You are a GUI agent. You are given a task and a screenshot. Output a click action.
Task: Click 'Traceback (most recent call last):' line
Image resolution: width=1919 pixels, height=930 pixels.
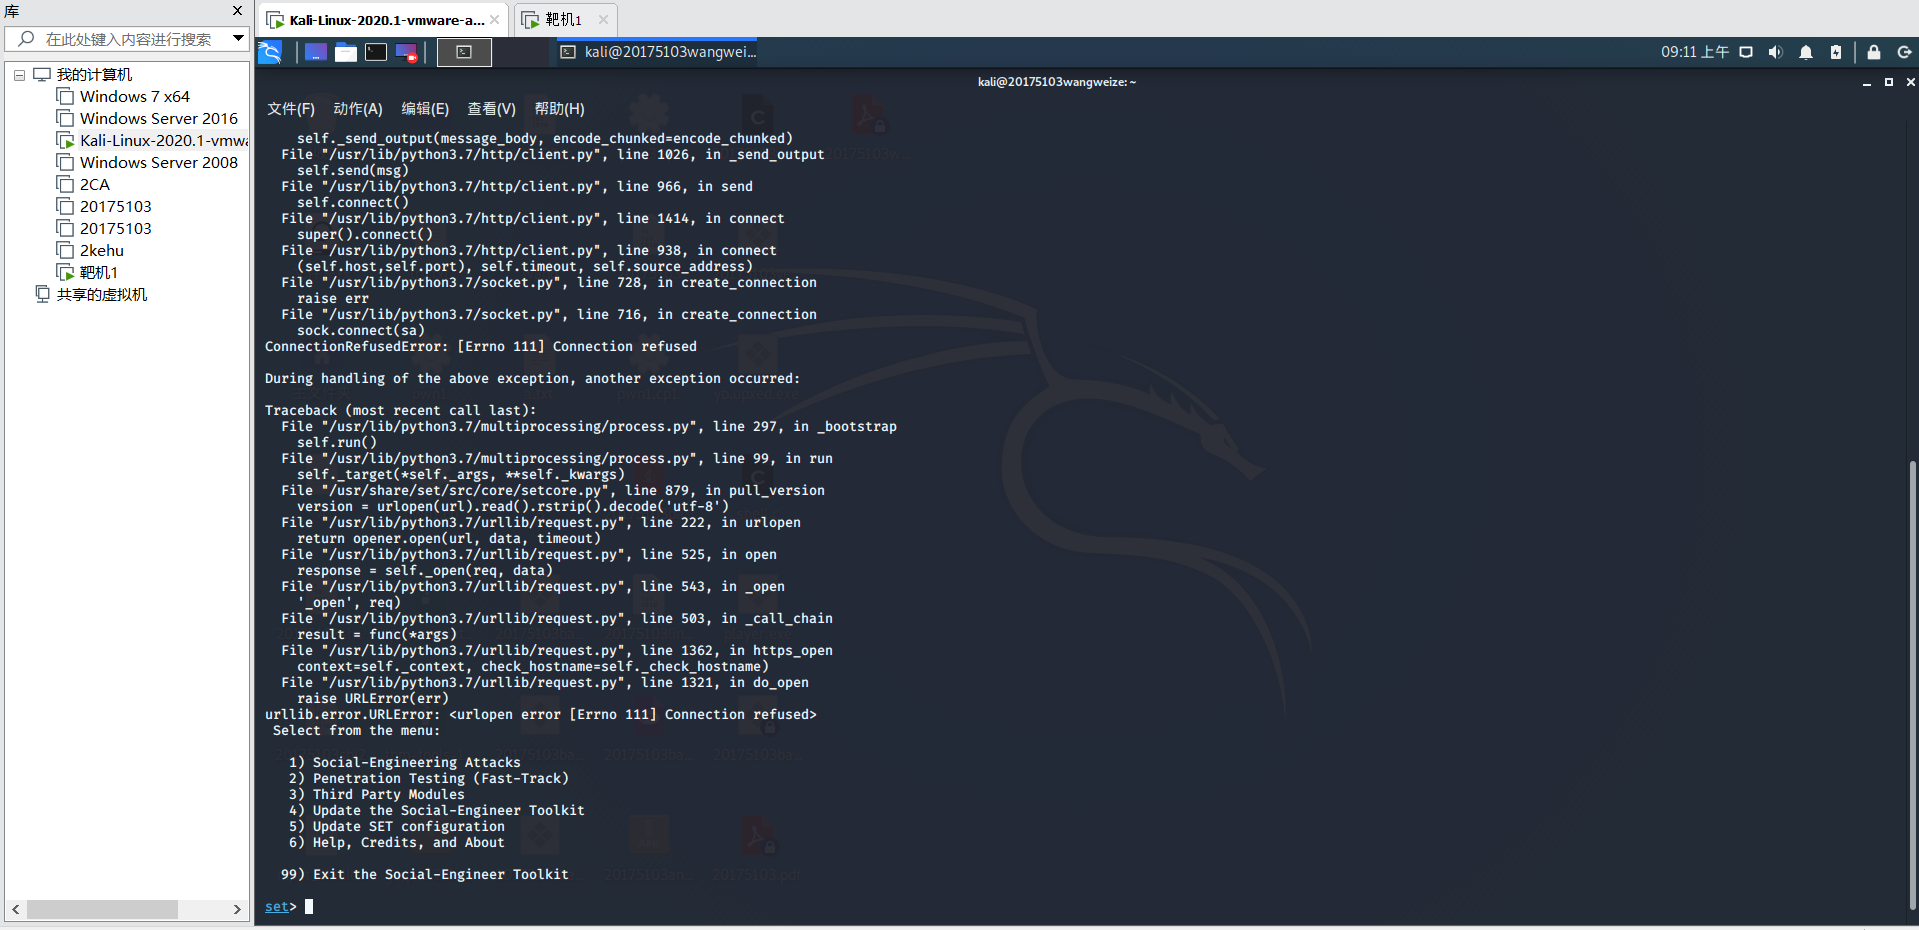(x=401, y=411)
